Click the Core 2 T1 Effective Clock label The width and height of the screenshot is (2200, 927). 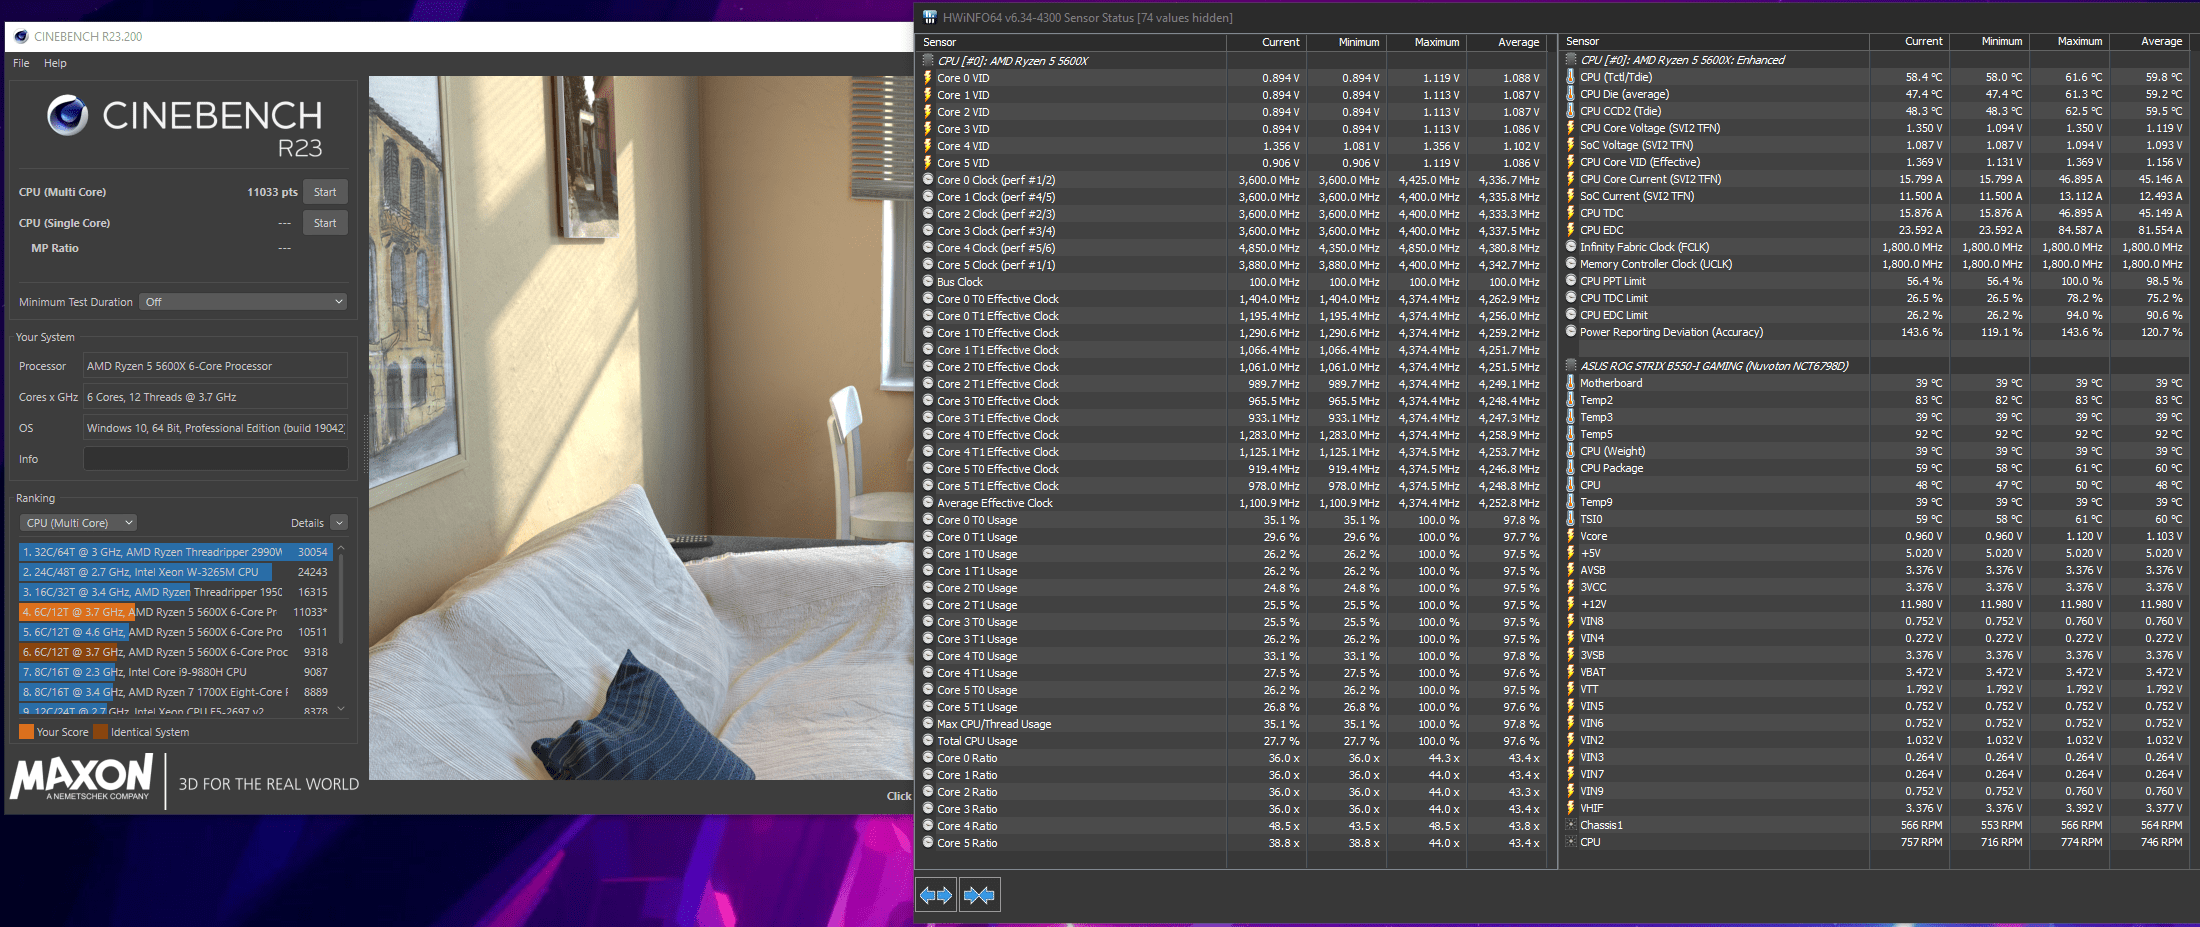(x=998, y=384)
